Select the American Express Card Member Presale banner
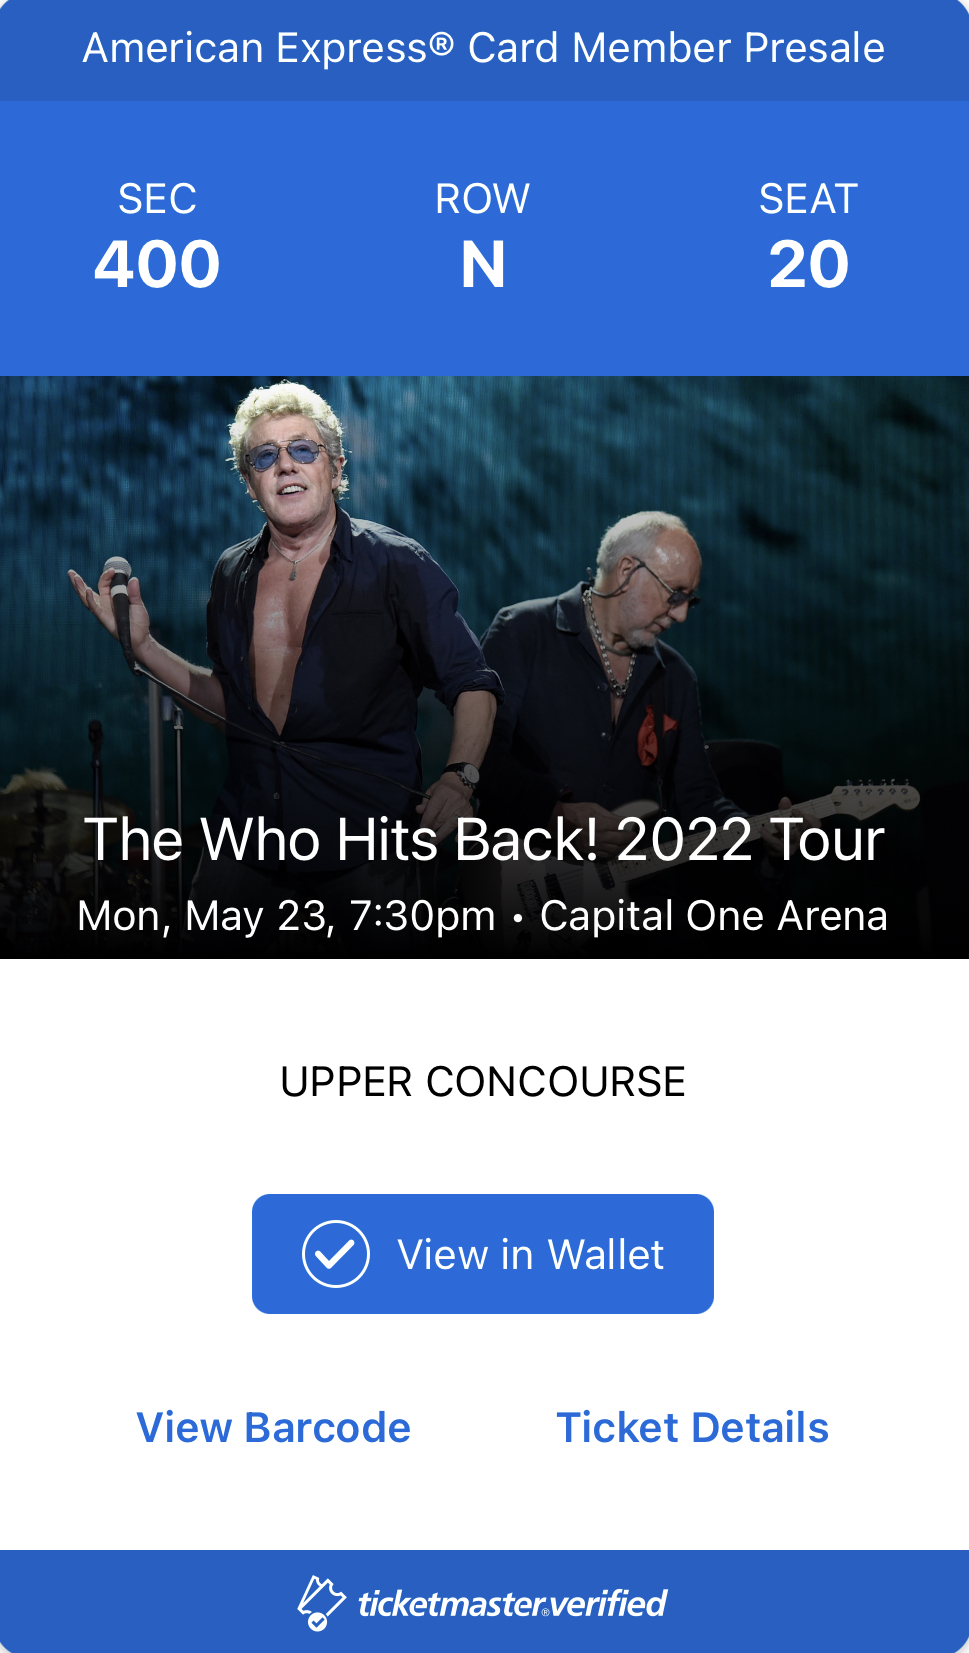The height and width of the screenshot is (1653, 969). click(x=484, y=49)
